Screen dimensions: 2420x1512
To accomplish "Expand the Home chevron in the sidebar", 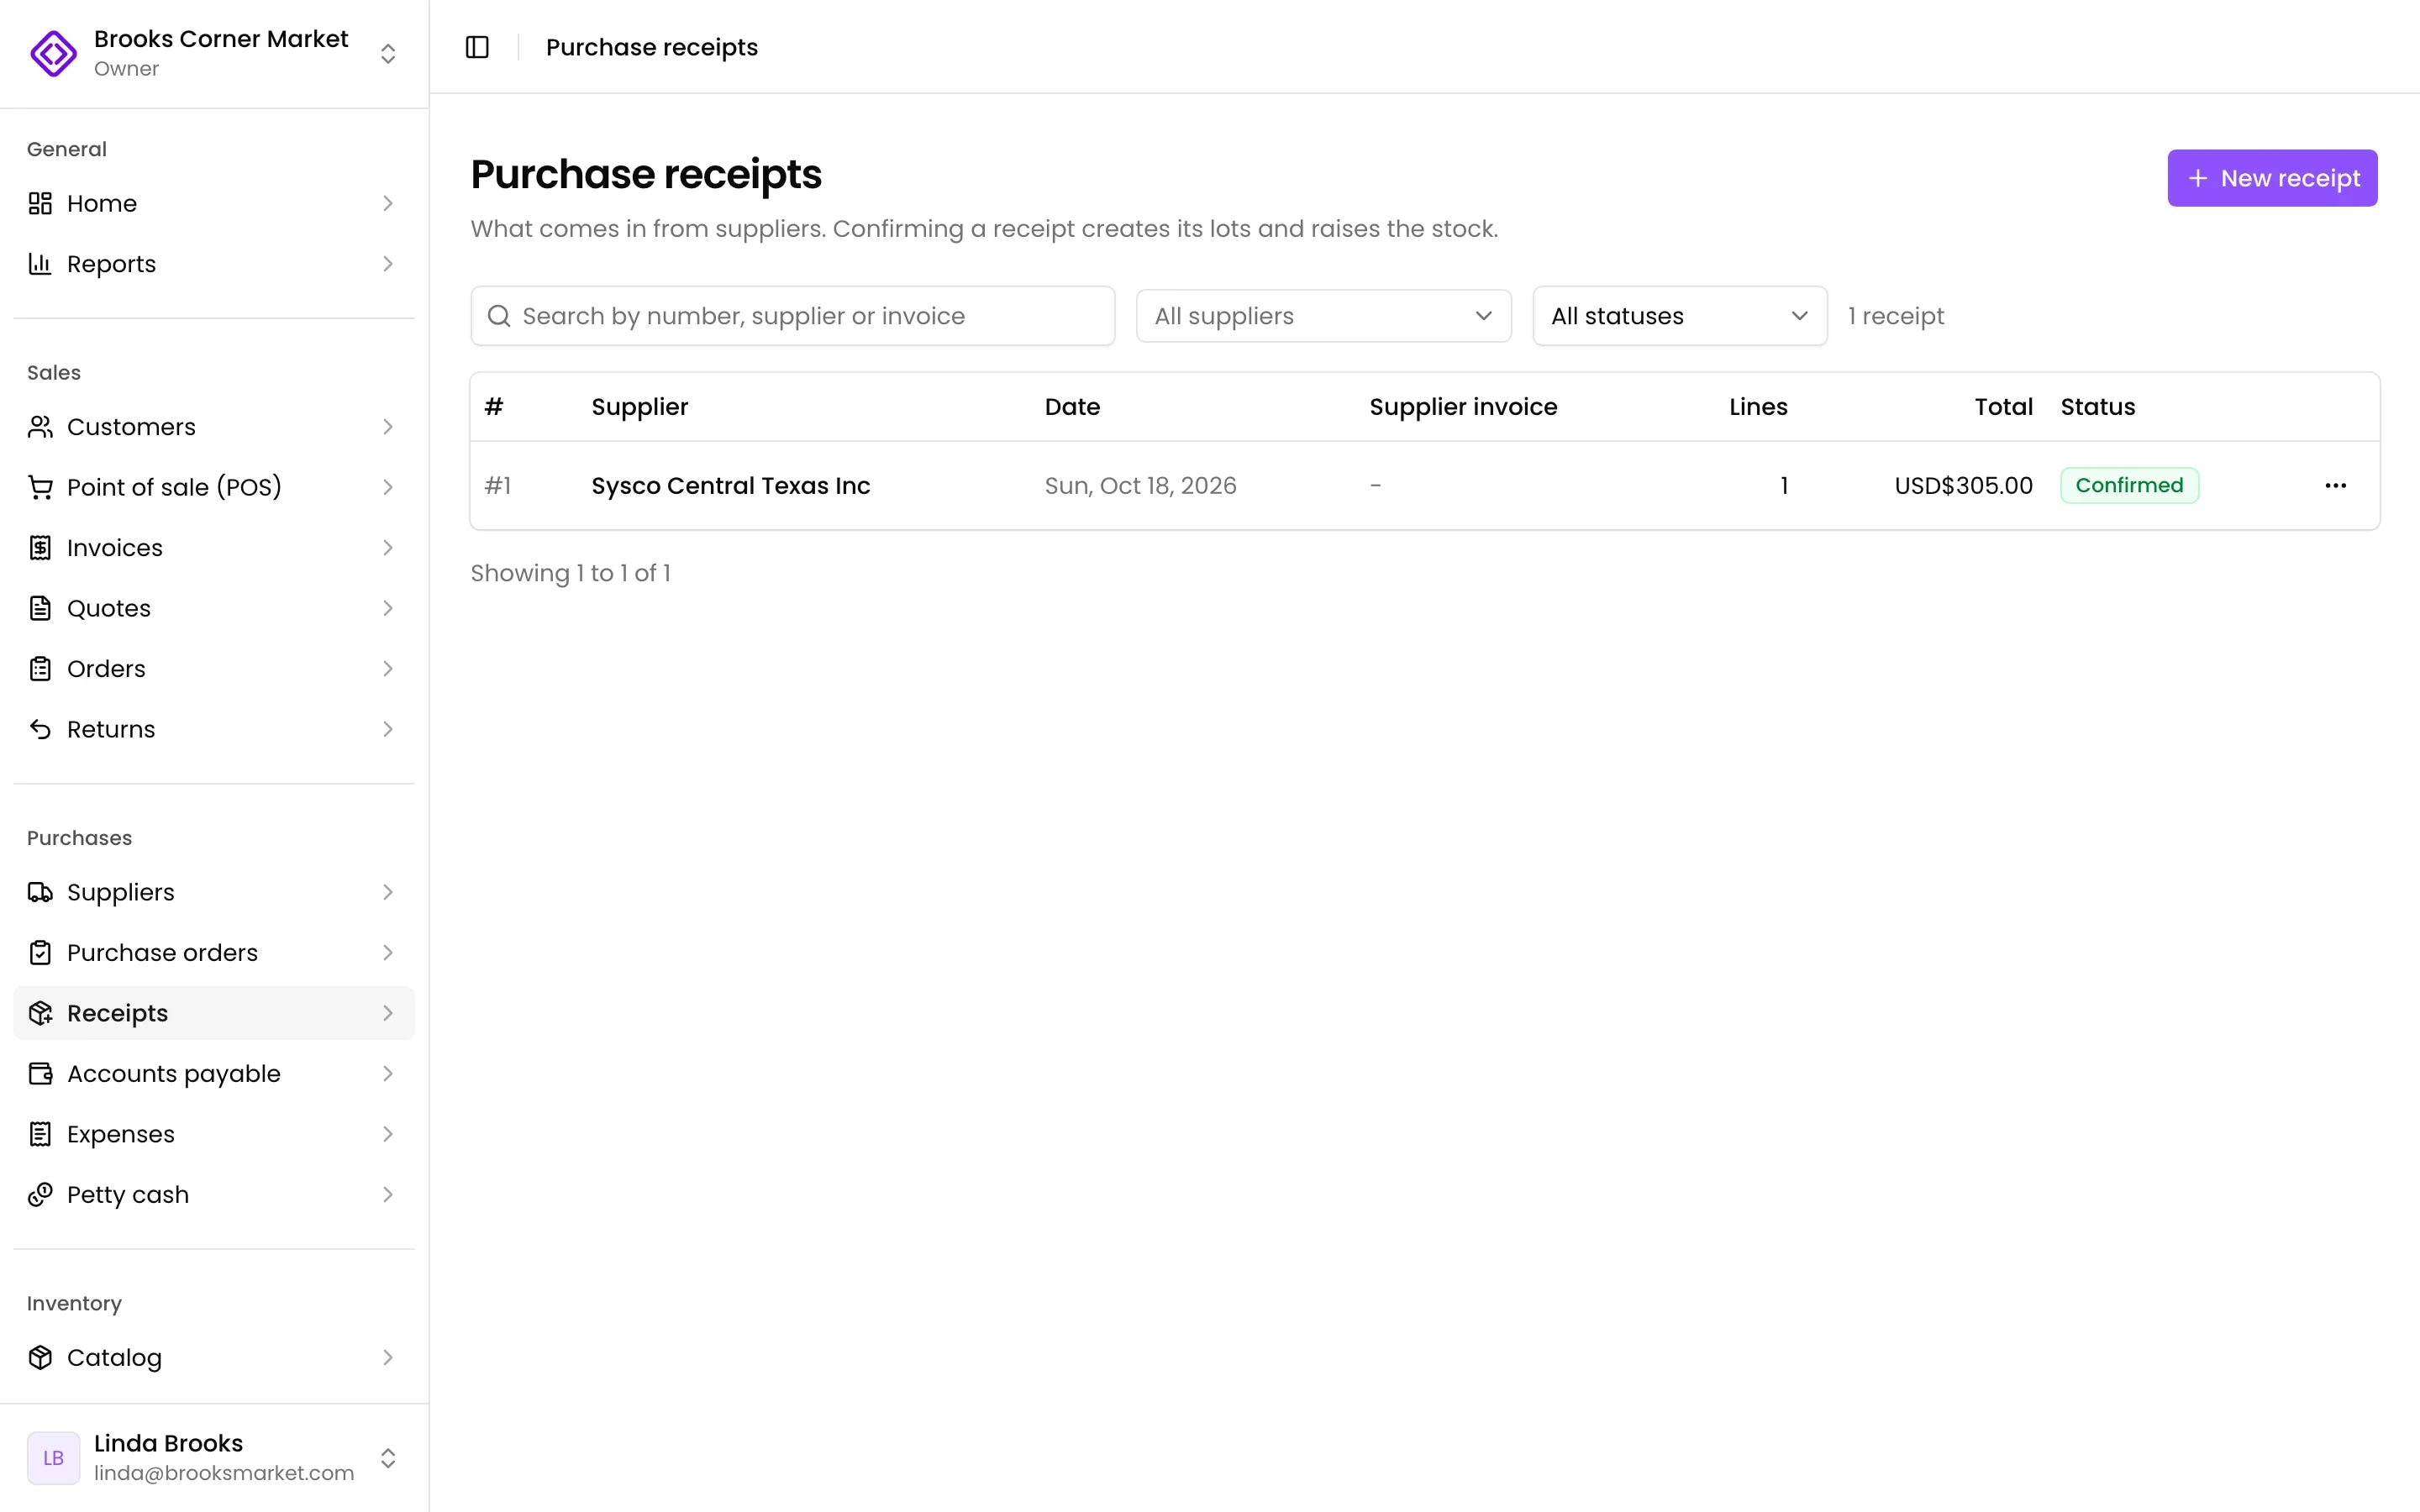I will [x=388, y=203].
